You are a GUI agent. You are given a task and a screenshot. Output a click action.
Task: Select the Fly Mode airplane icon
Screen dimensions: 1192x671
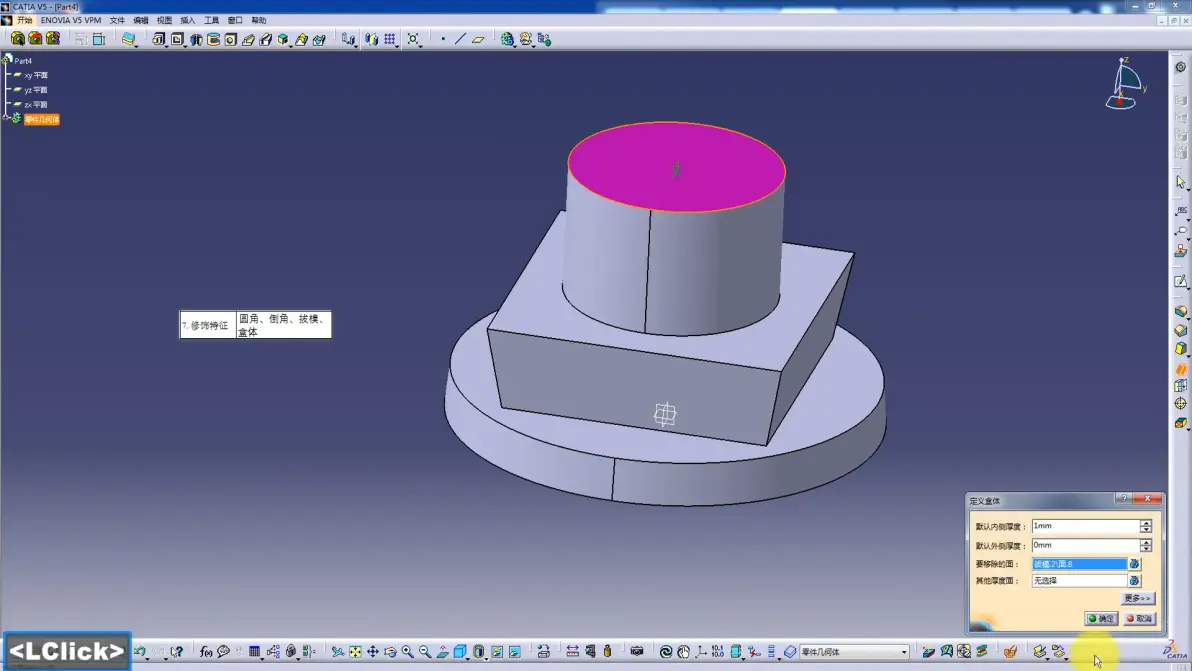pos(338,651)
